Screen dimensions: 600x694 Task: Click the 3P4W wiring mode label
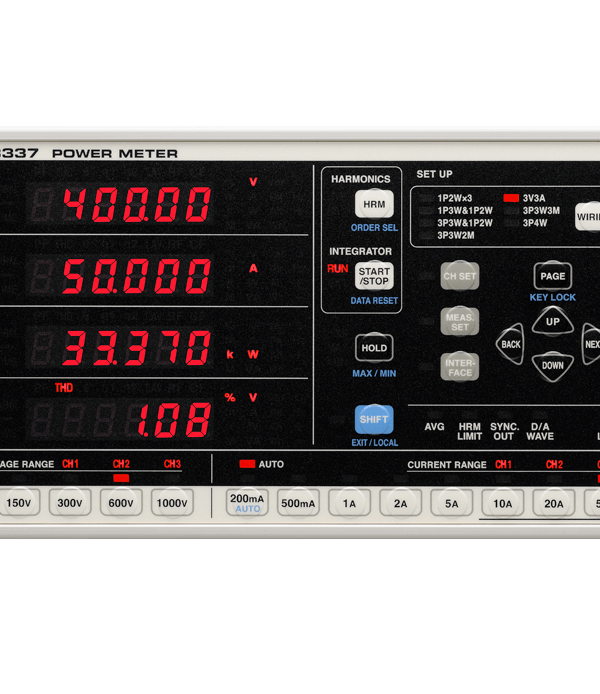(x=535, y=223)
